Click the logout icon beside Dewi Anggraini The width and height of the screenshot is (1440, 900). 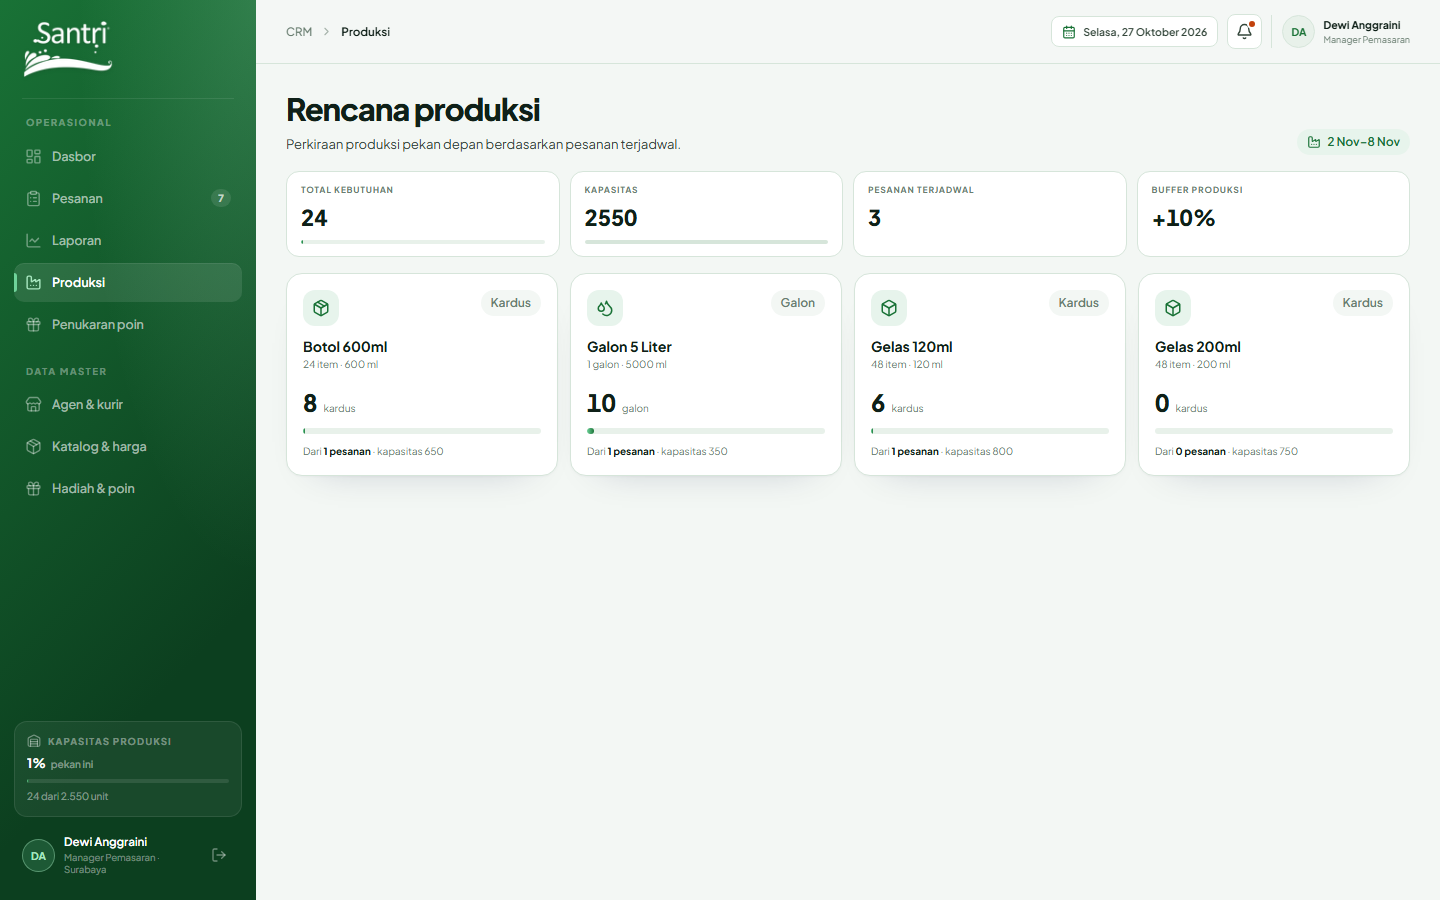pyautogui.click(x=219, y=855)
